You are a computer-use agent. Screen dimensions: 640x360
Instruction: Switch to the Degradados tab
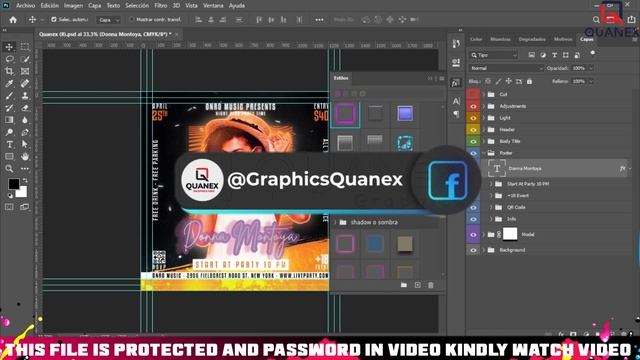click(x=532, y=39)
